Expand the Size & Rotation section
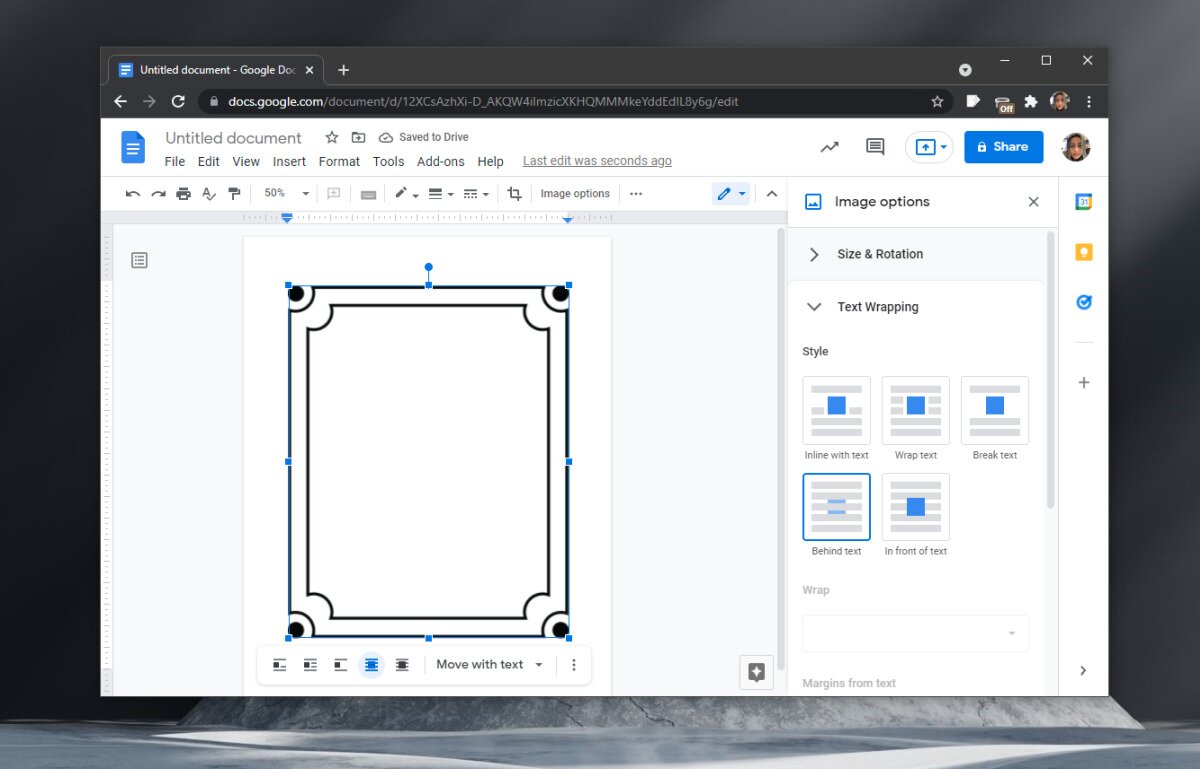The height and width of the screenshot is (769, 1200). [879, 253]
